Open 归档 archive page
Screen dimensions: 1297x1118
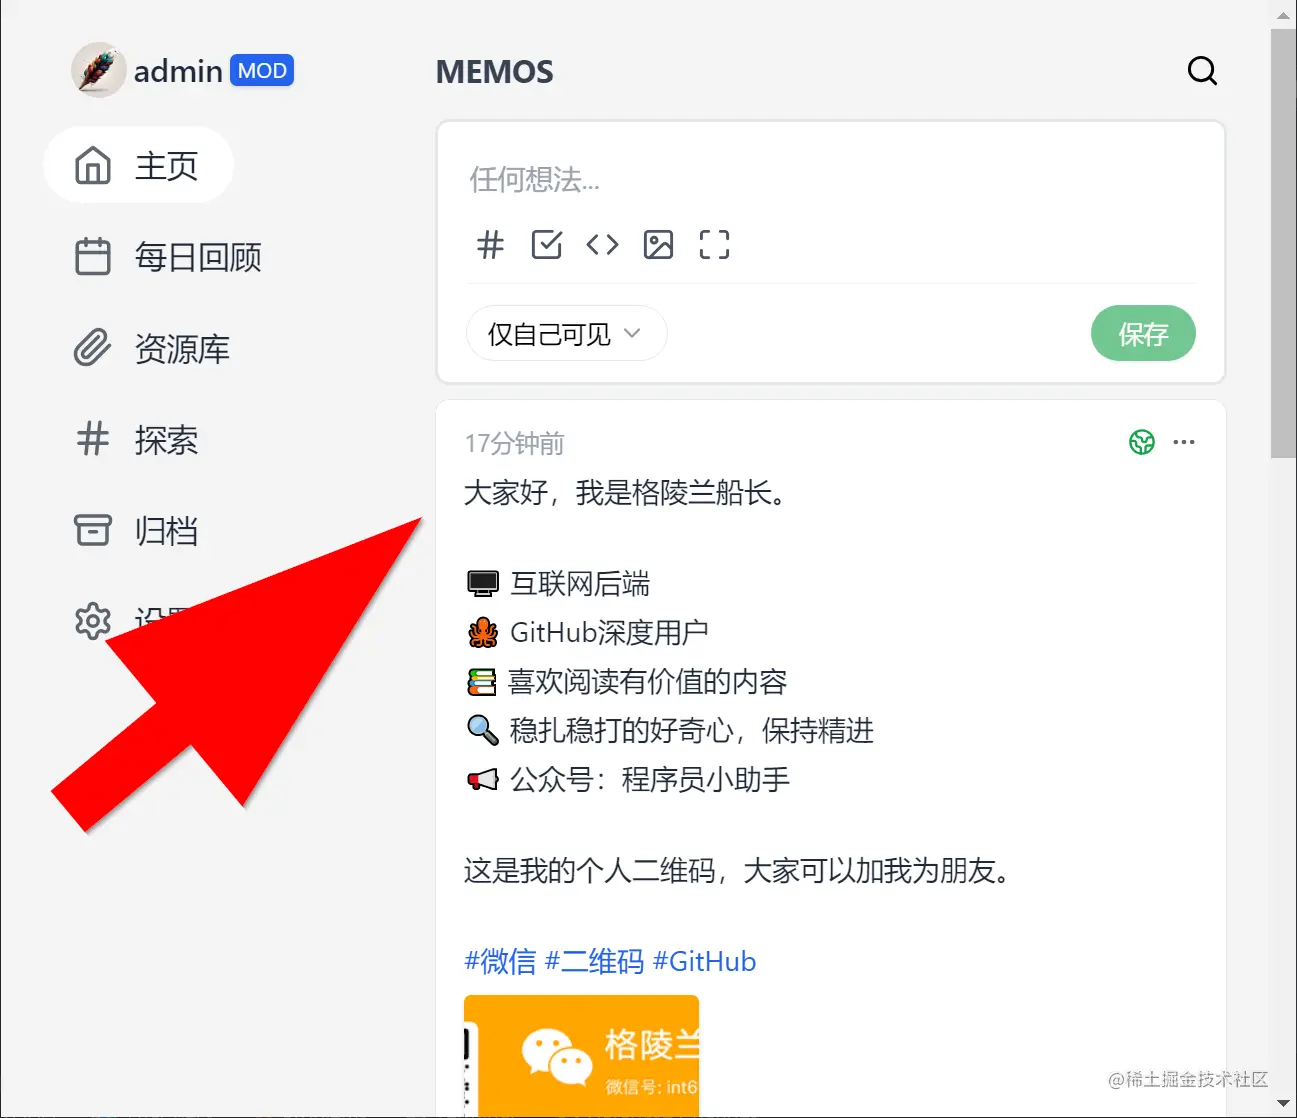click(x=137, y=530)
